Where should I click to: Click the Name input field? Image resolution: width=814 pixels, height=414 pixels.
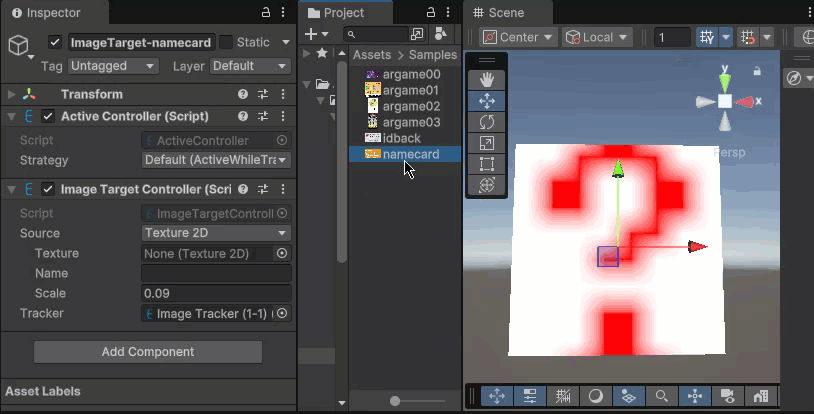point(216,273)
